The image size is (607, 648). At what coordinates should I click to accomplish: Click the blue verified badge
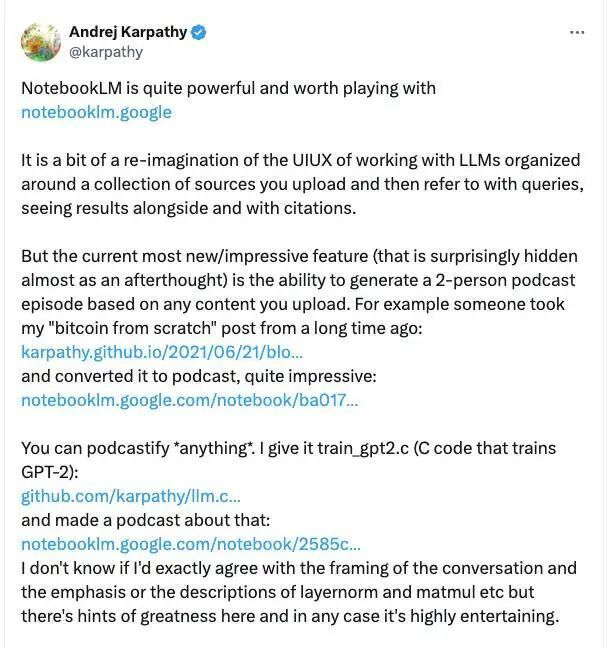tap(199, 32)
